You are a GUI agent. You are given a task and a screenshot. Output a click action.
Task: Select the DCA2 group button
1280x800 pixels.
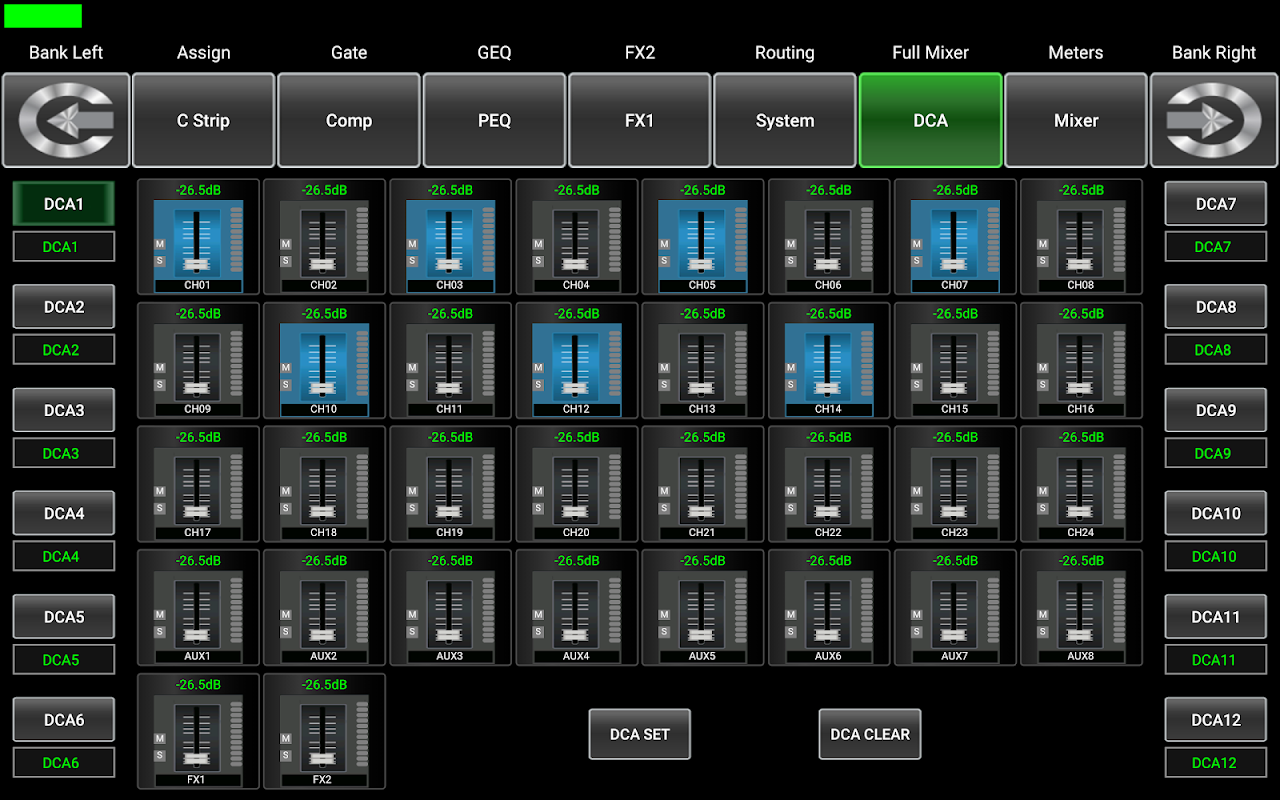(64, 307)
